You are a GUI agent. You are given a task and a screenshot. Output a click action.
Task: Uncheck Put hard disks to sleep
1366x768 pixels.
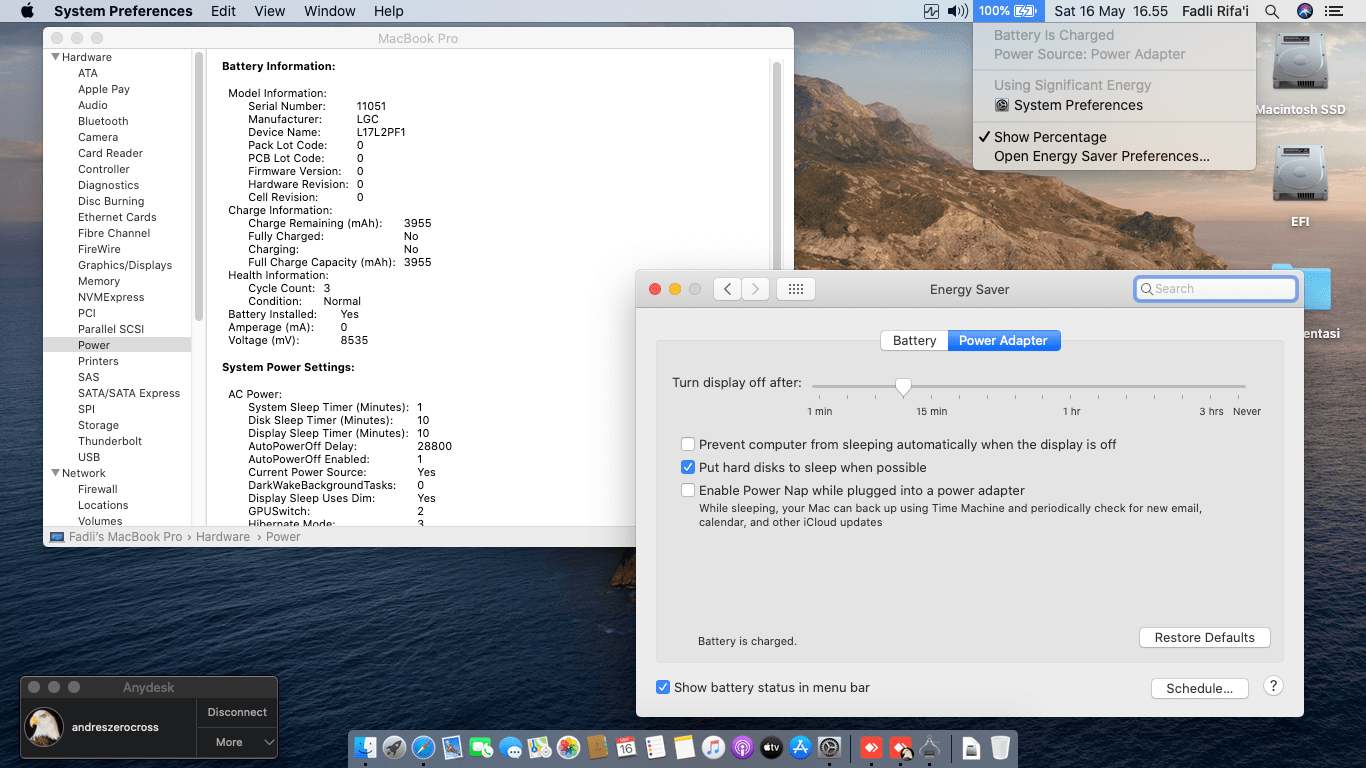click(688, 467)
